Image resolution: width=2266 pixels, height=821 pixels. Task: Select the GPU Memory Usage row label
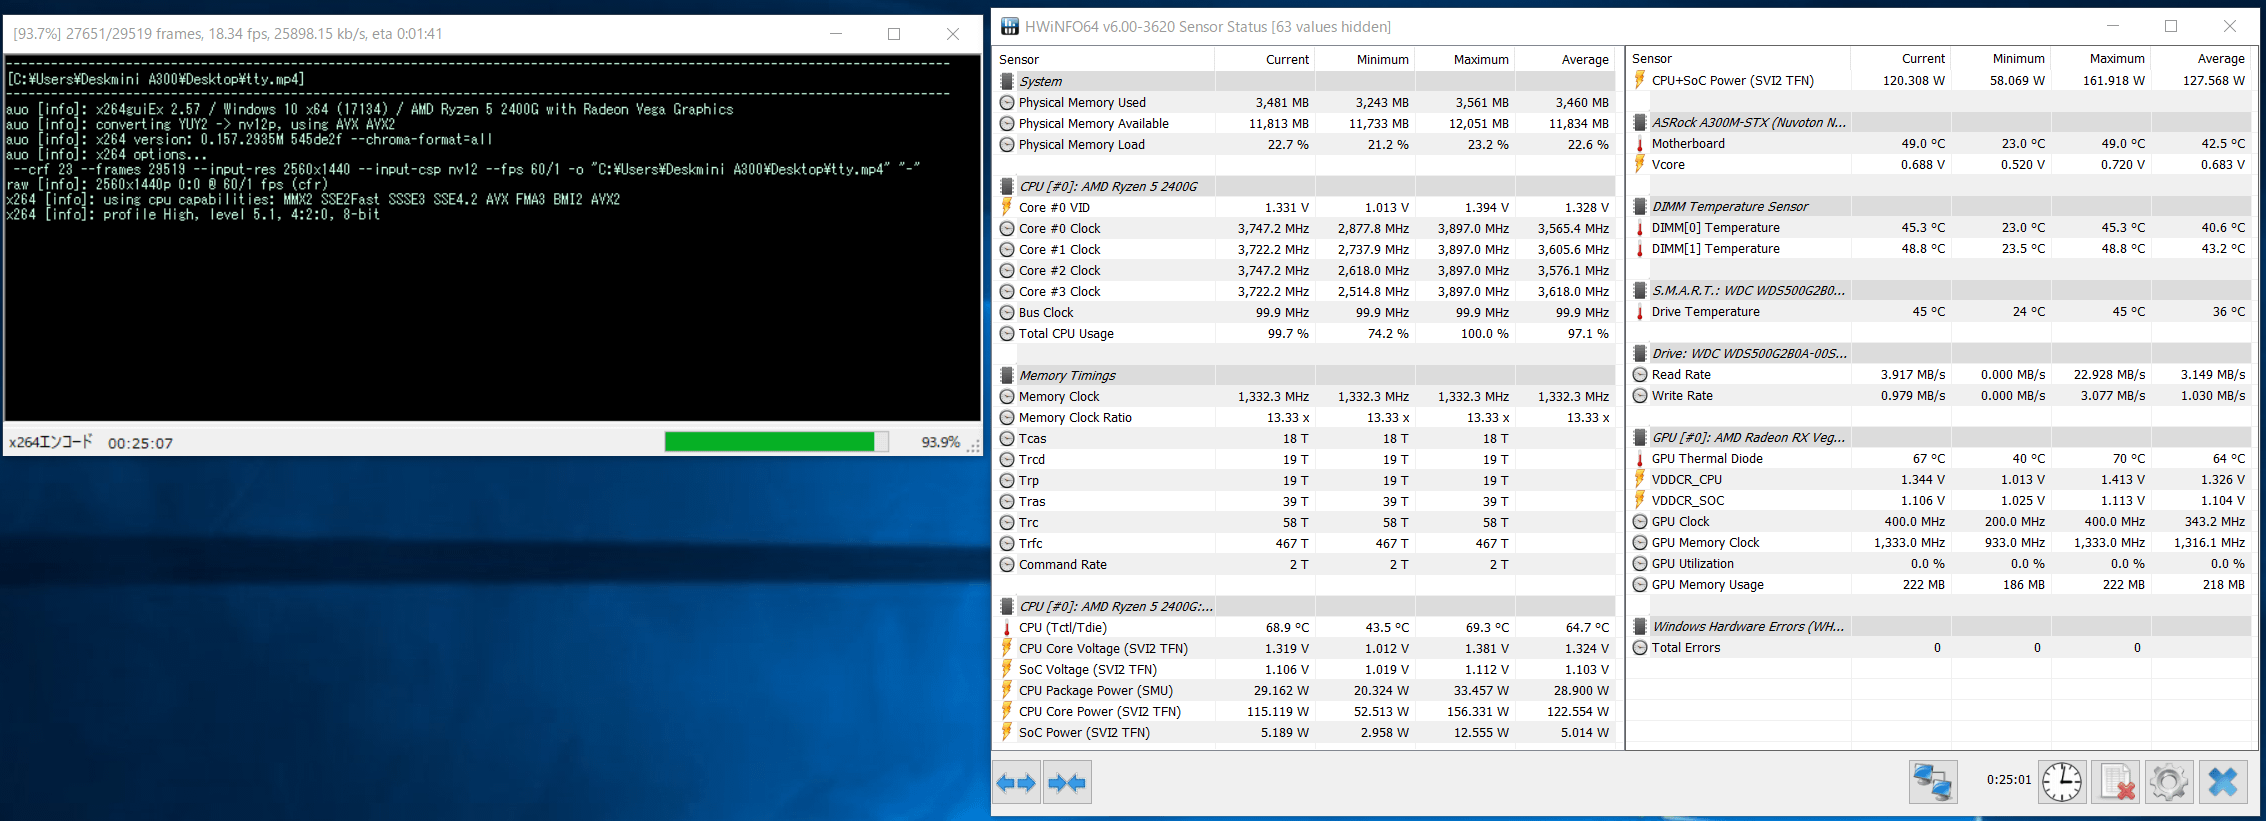pyautogui.click(x=1708, y=584)
